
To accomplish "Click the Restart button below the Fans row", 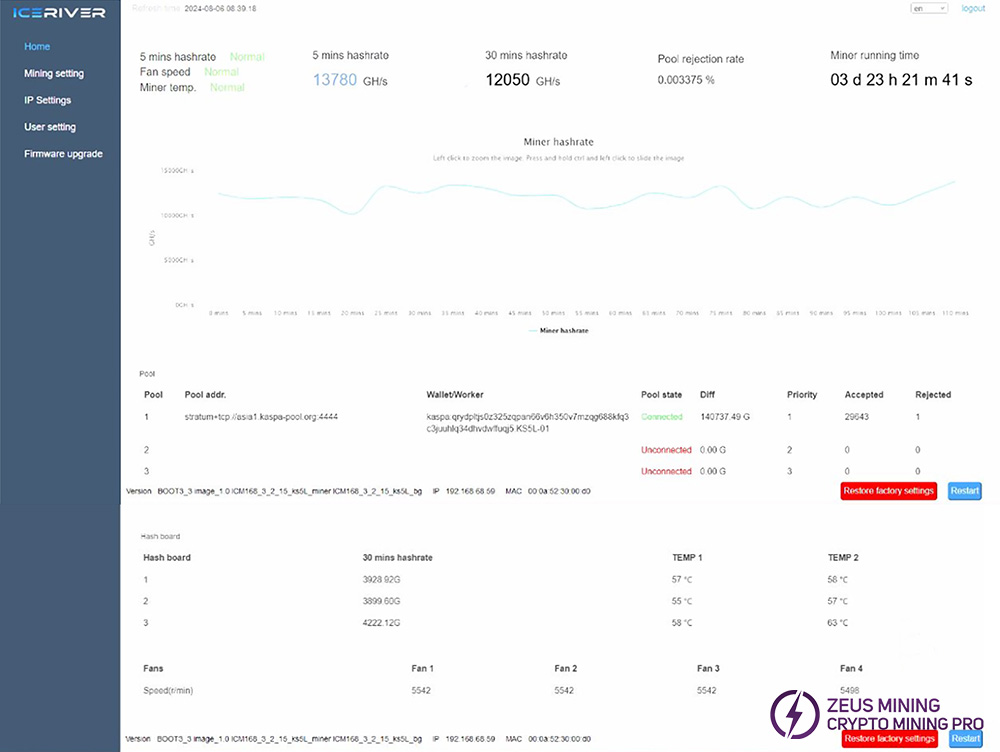I will coord(965,739).
